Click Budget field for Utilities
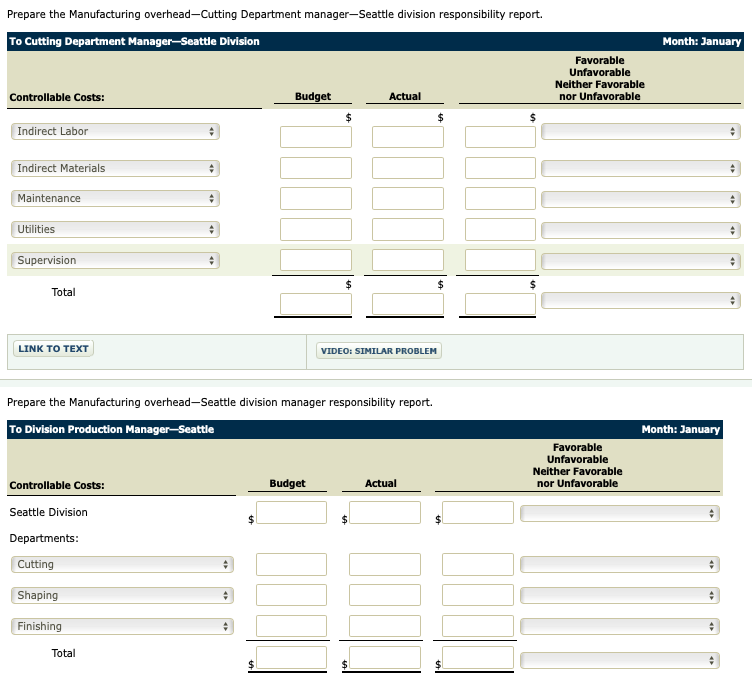Image resolution: width=752 pixels, height=683 pixels. 316,229
